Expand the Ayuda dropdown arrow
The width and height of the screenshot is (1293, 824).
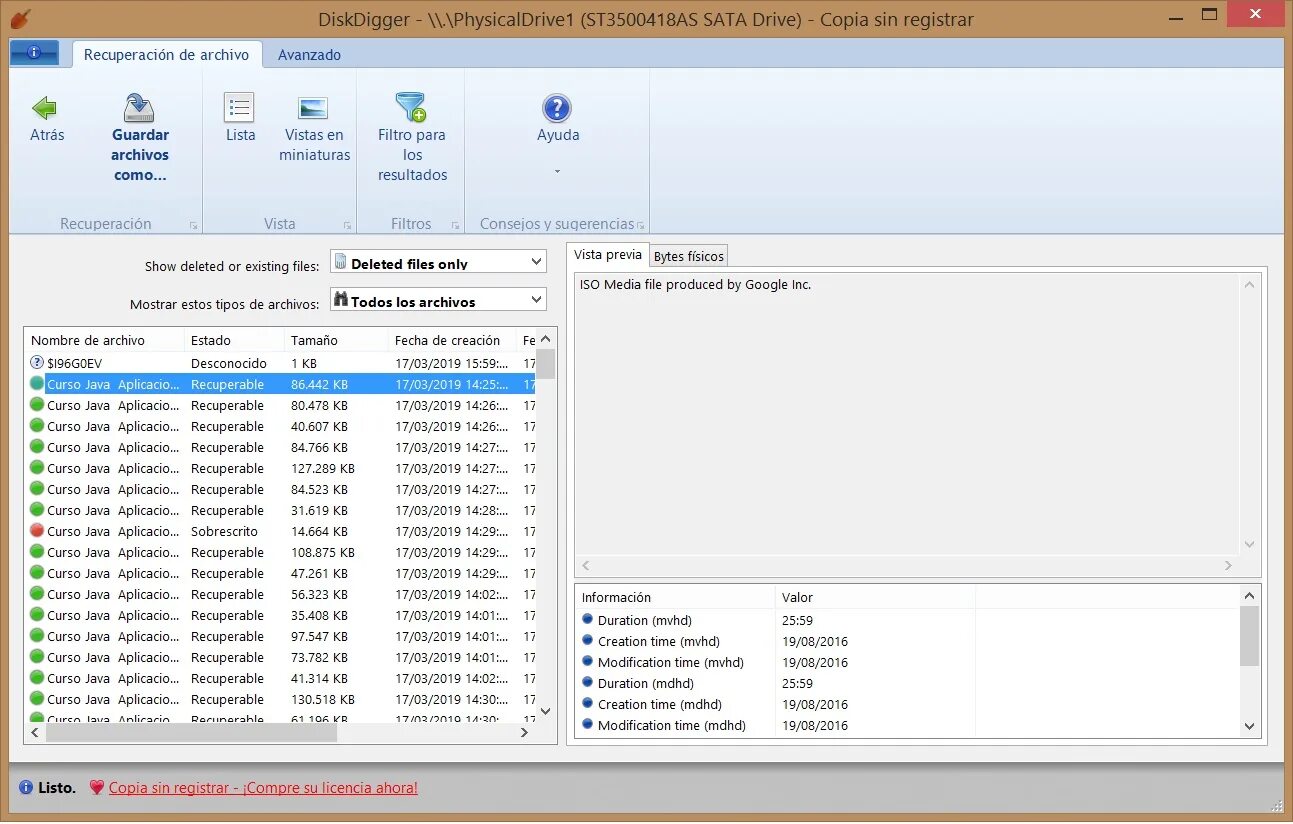pos(557,172)
